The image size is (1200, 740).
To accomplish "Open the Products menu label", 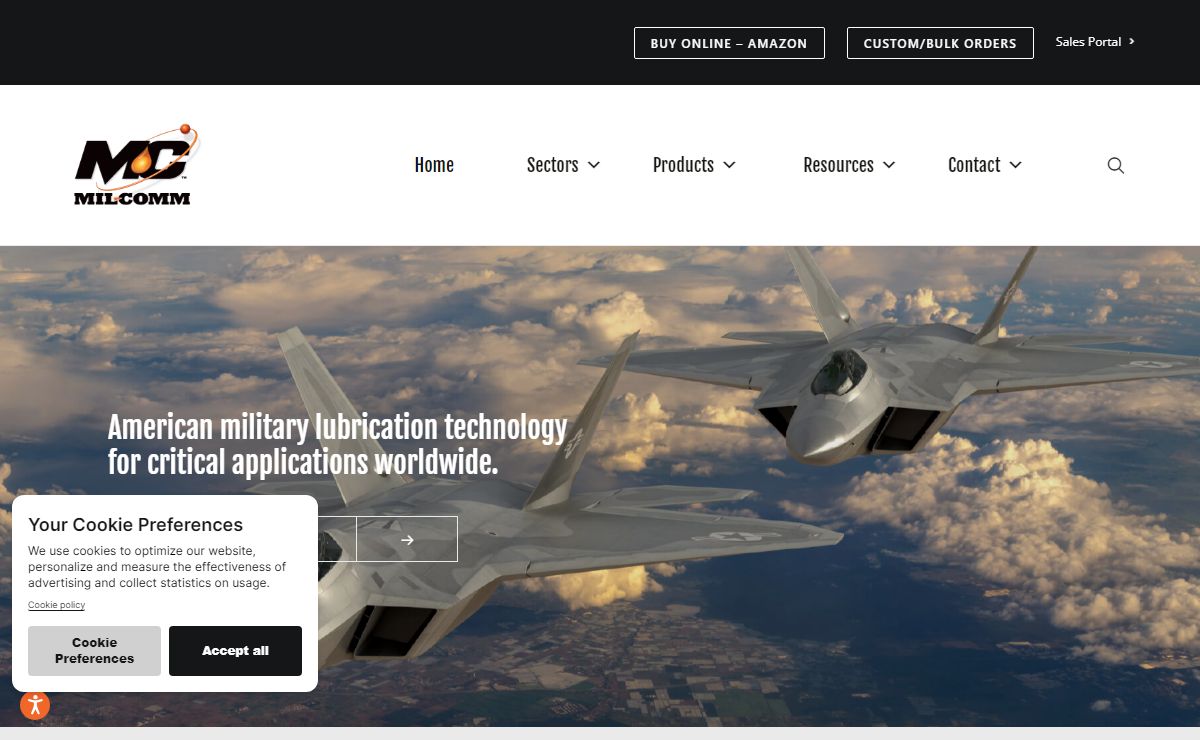I will click(683, 165).
